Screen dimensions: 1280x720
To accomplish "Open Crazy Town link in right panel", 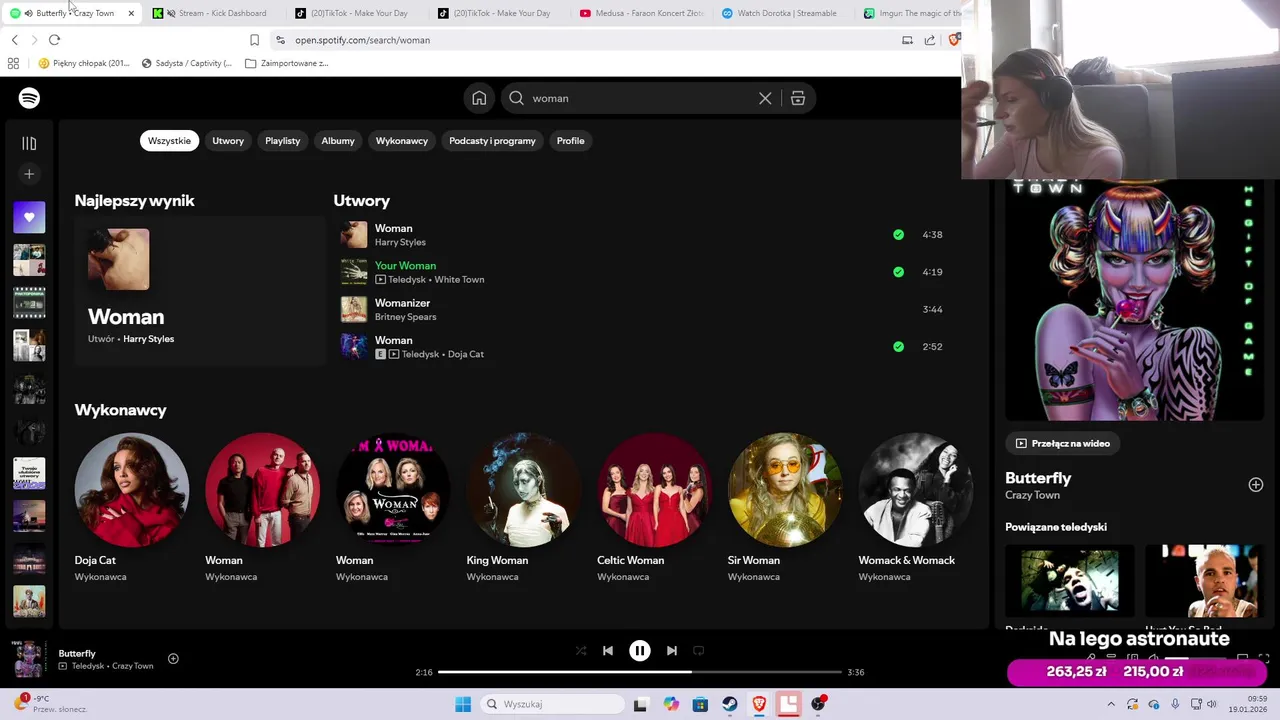I will [x=1032, y=495].
